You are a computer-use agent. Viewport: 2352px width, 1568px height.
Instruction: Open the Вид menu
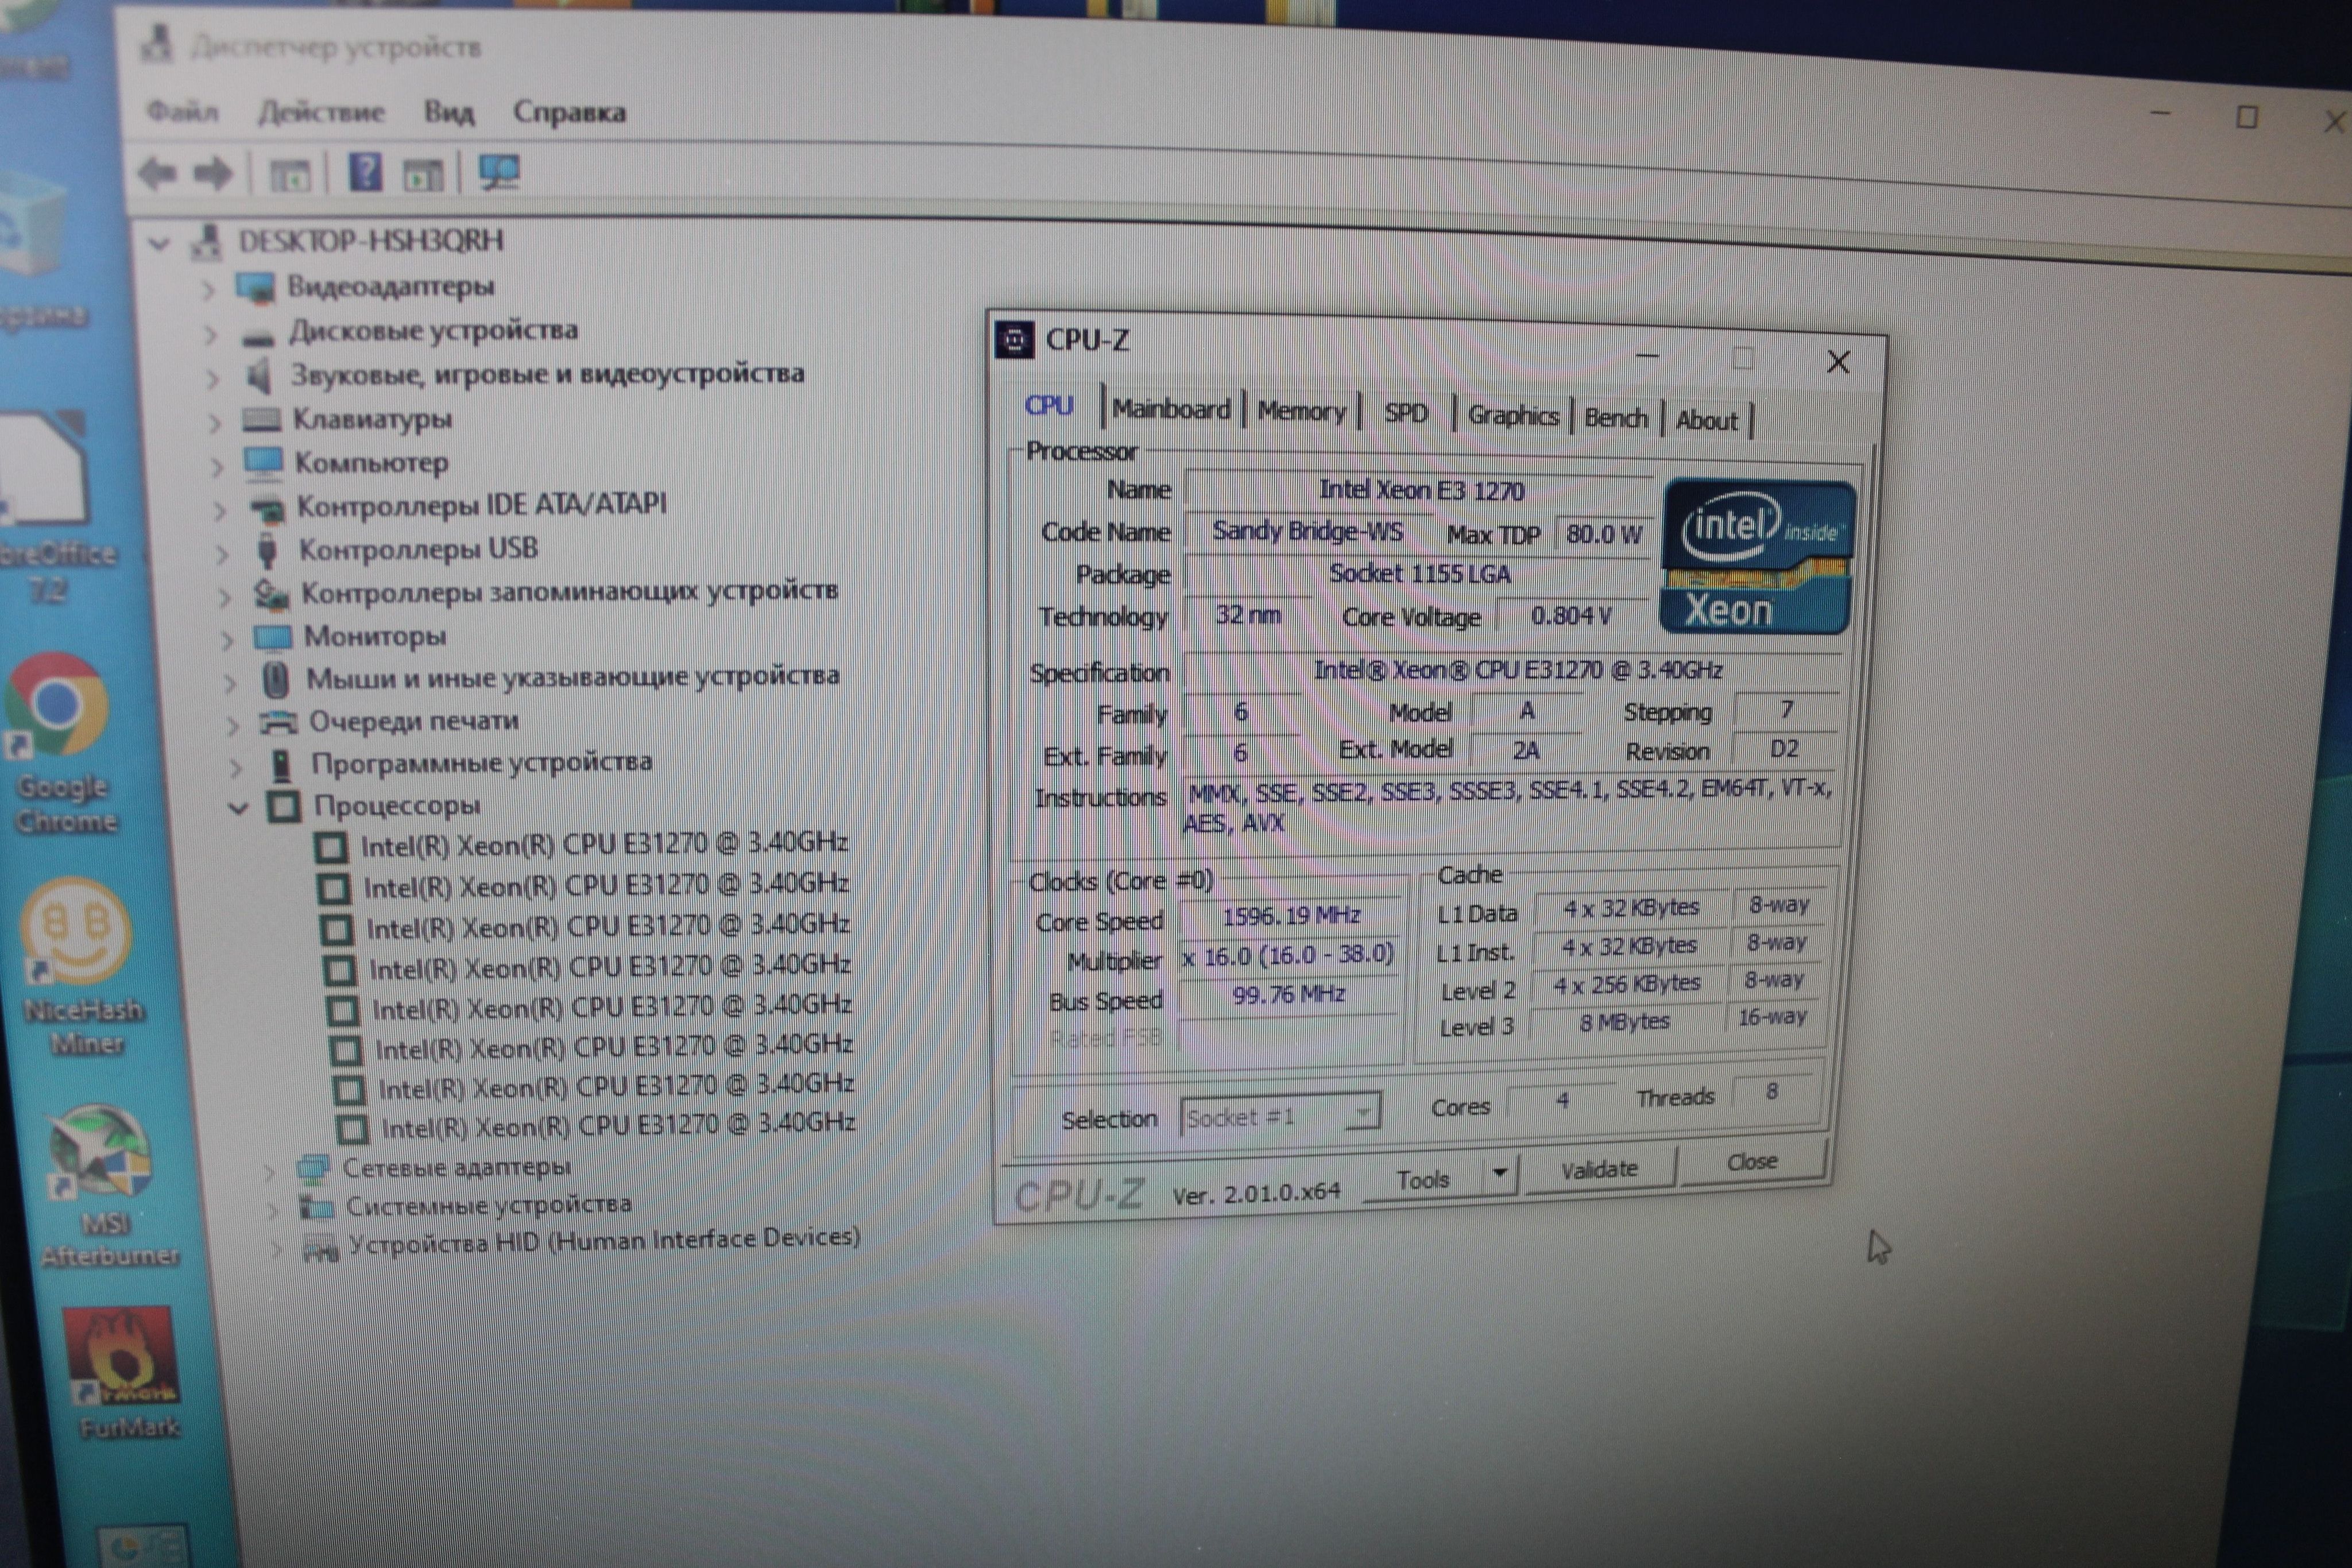pos(448,111)
